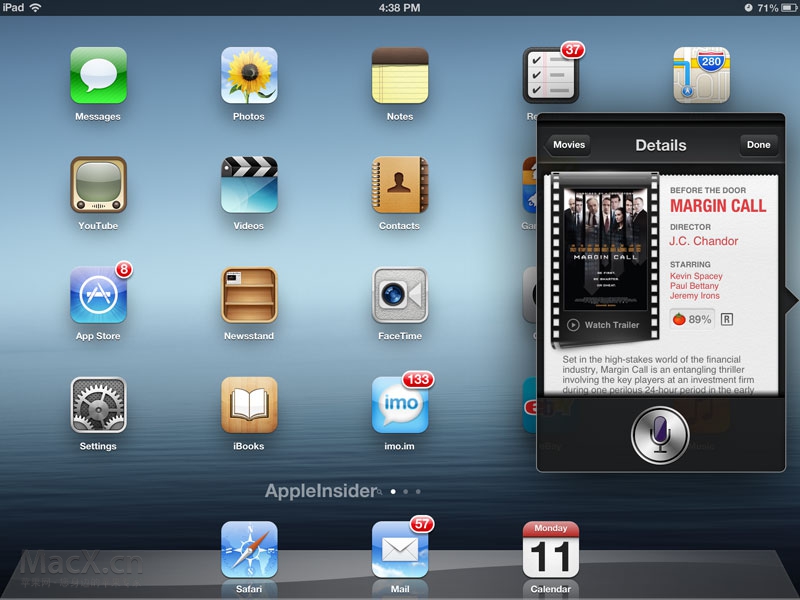Open the Messages app
This screenshot has width=800, height=600.
tap(98, 76)
